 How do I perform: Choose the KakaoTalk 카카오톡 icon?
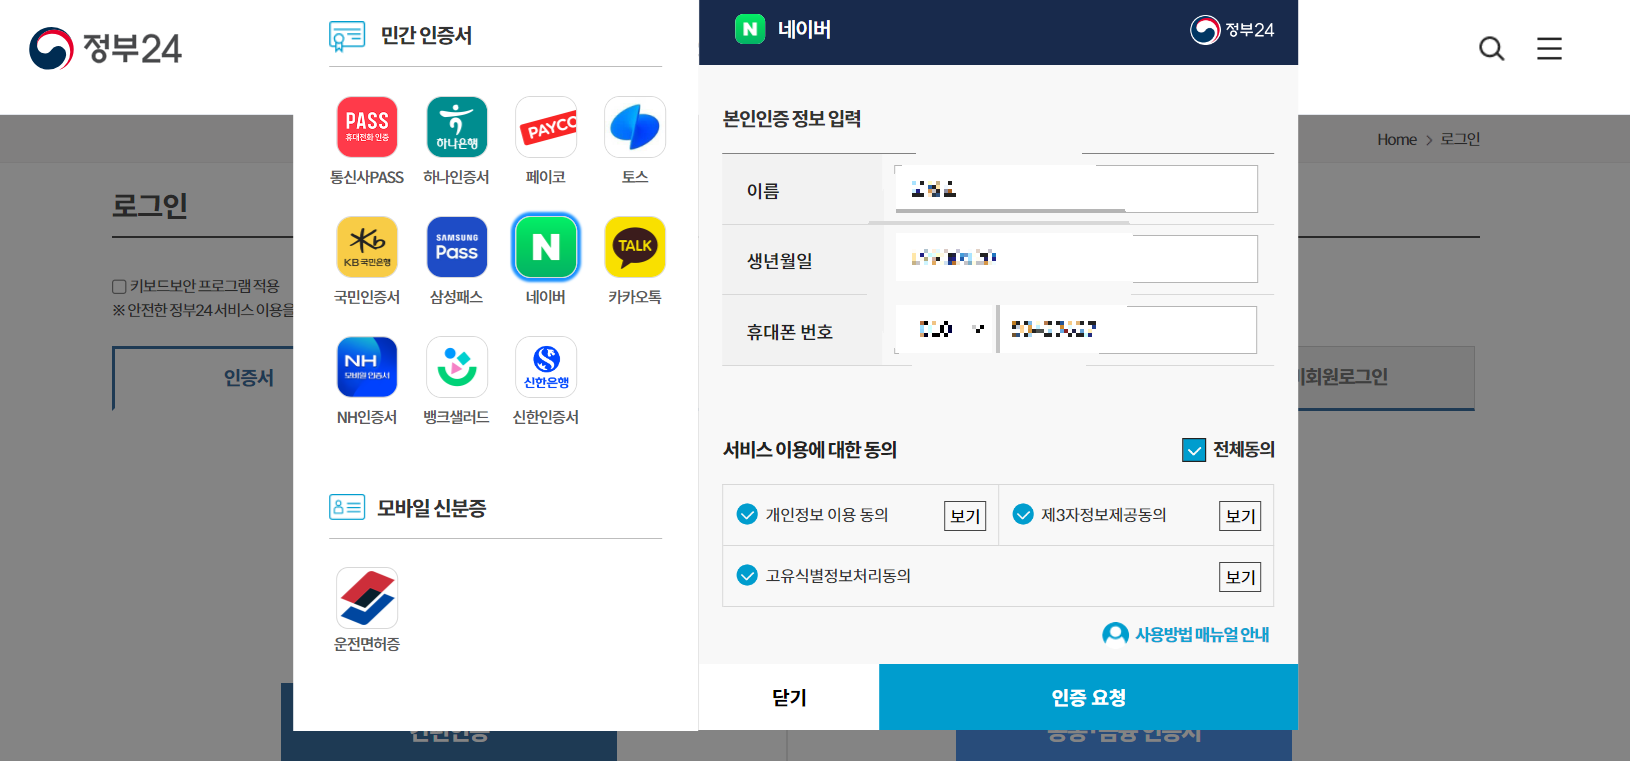tap(635, 247)
